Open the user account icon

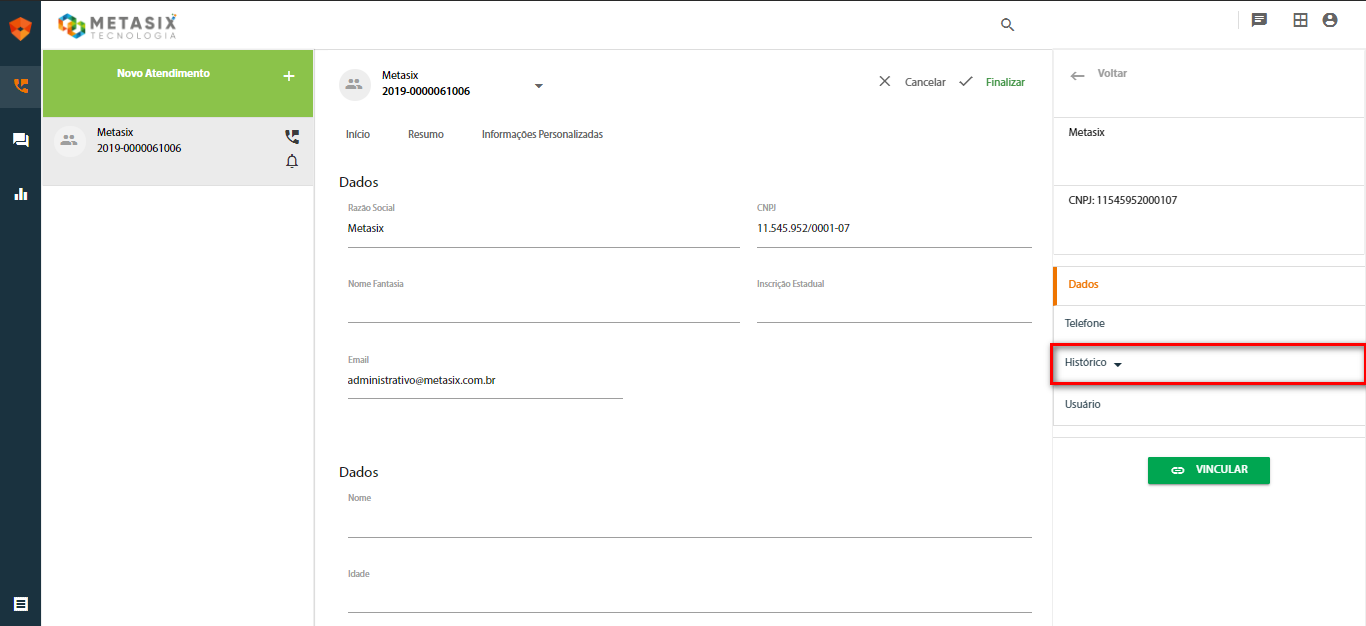coord(1330,20)
